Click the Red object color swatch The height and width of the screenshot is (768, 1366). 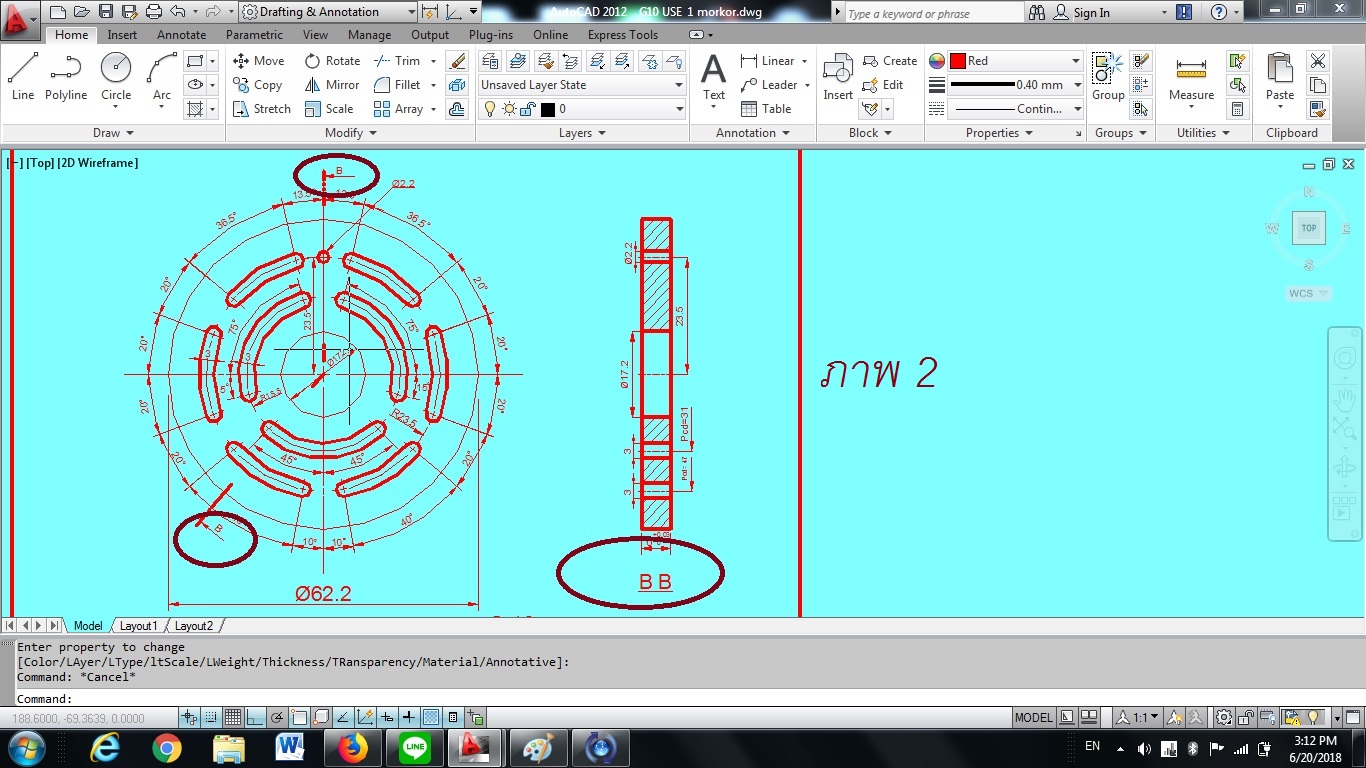click(x=958, y=61)
